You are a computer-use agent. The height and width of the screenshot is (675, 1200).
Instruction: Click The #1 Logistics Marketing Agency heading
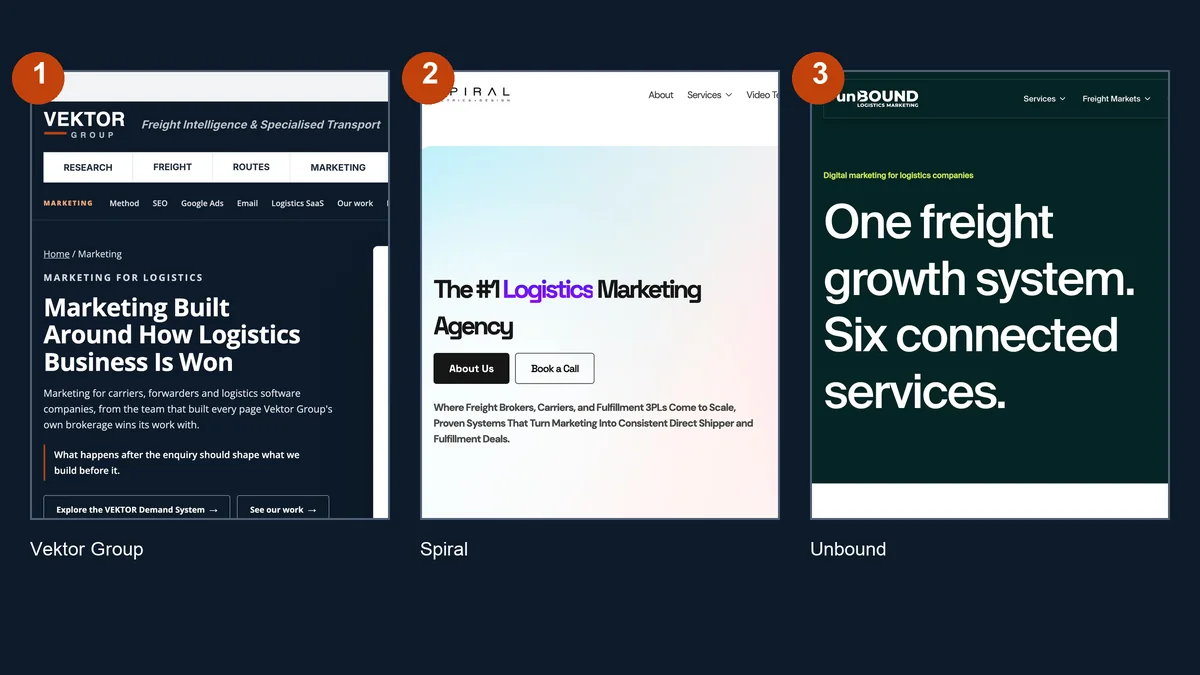tap(567, 308)
